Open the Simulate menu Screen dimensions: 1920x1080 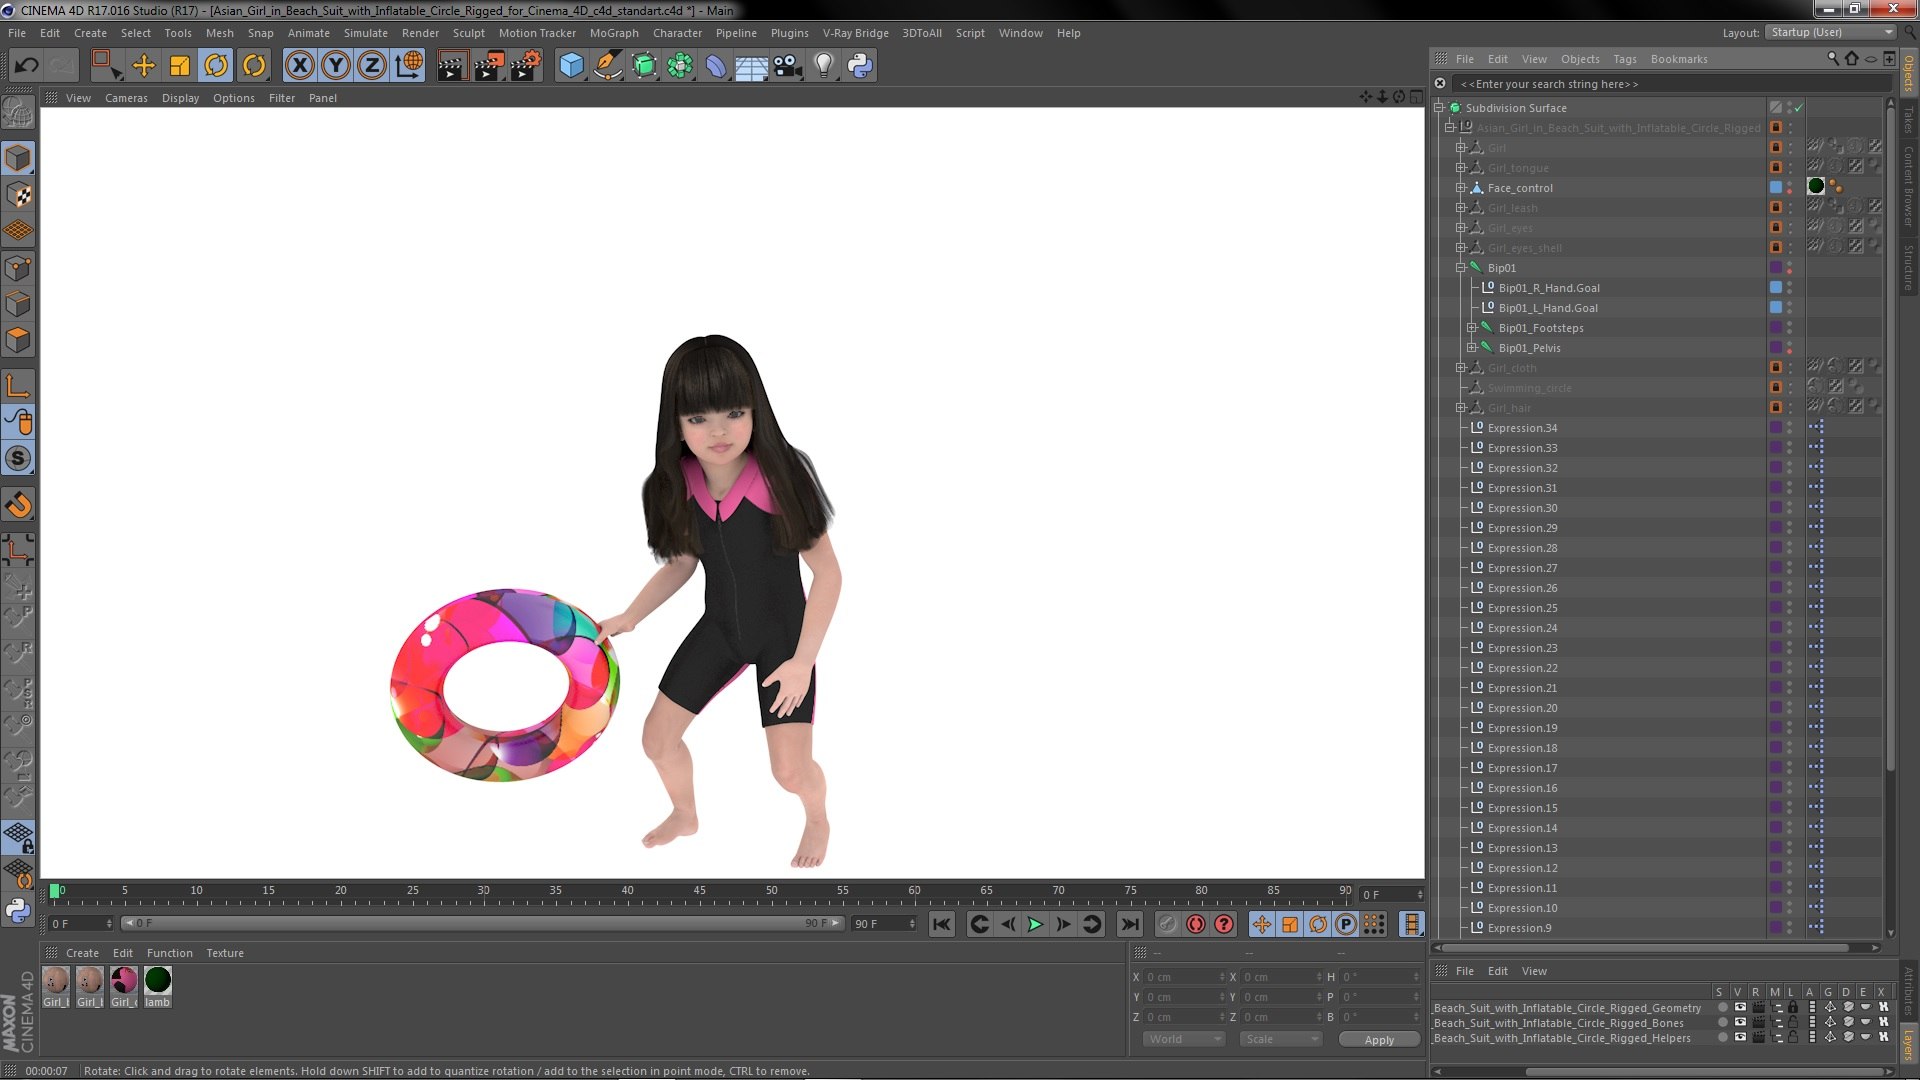click(366, 33)
